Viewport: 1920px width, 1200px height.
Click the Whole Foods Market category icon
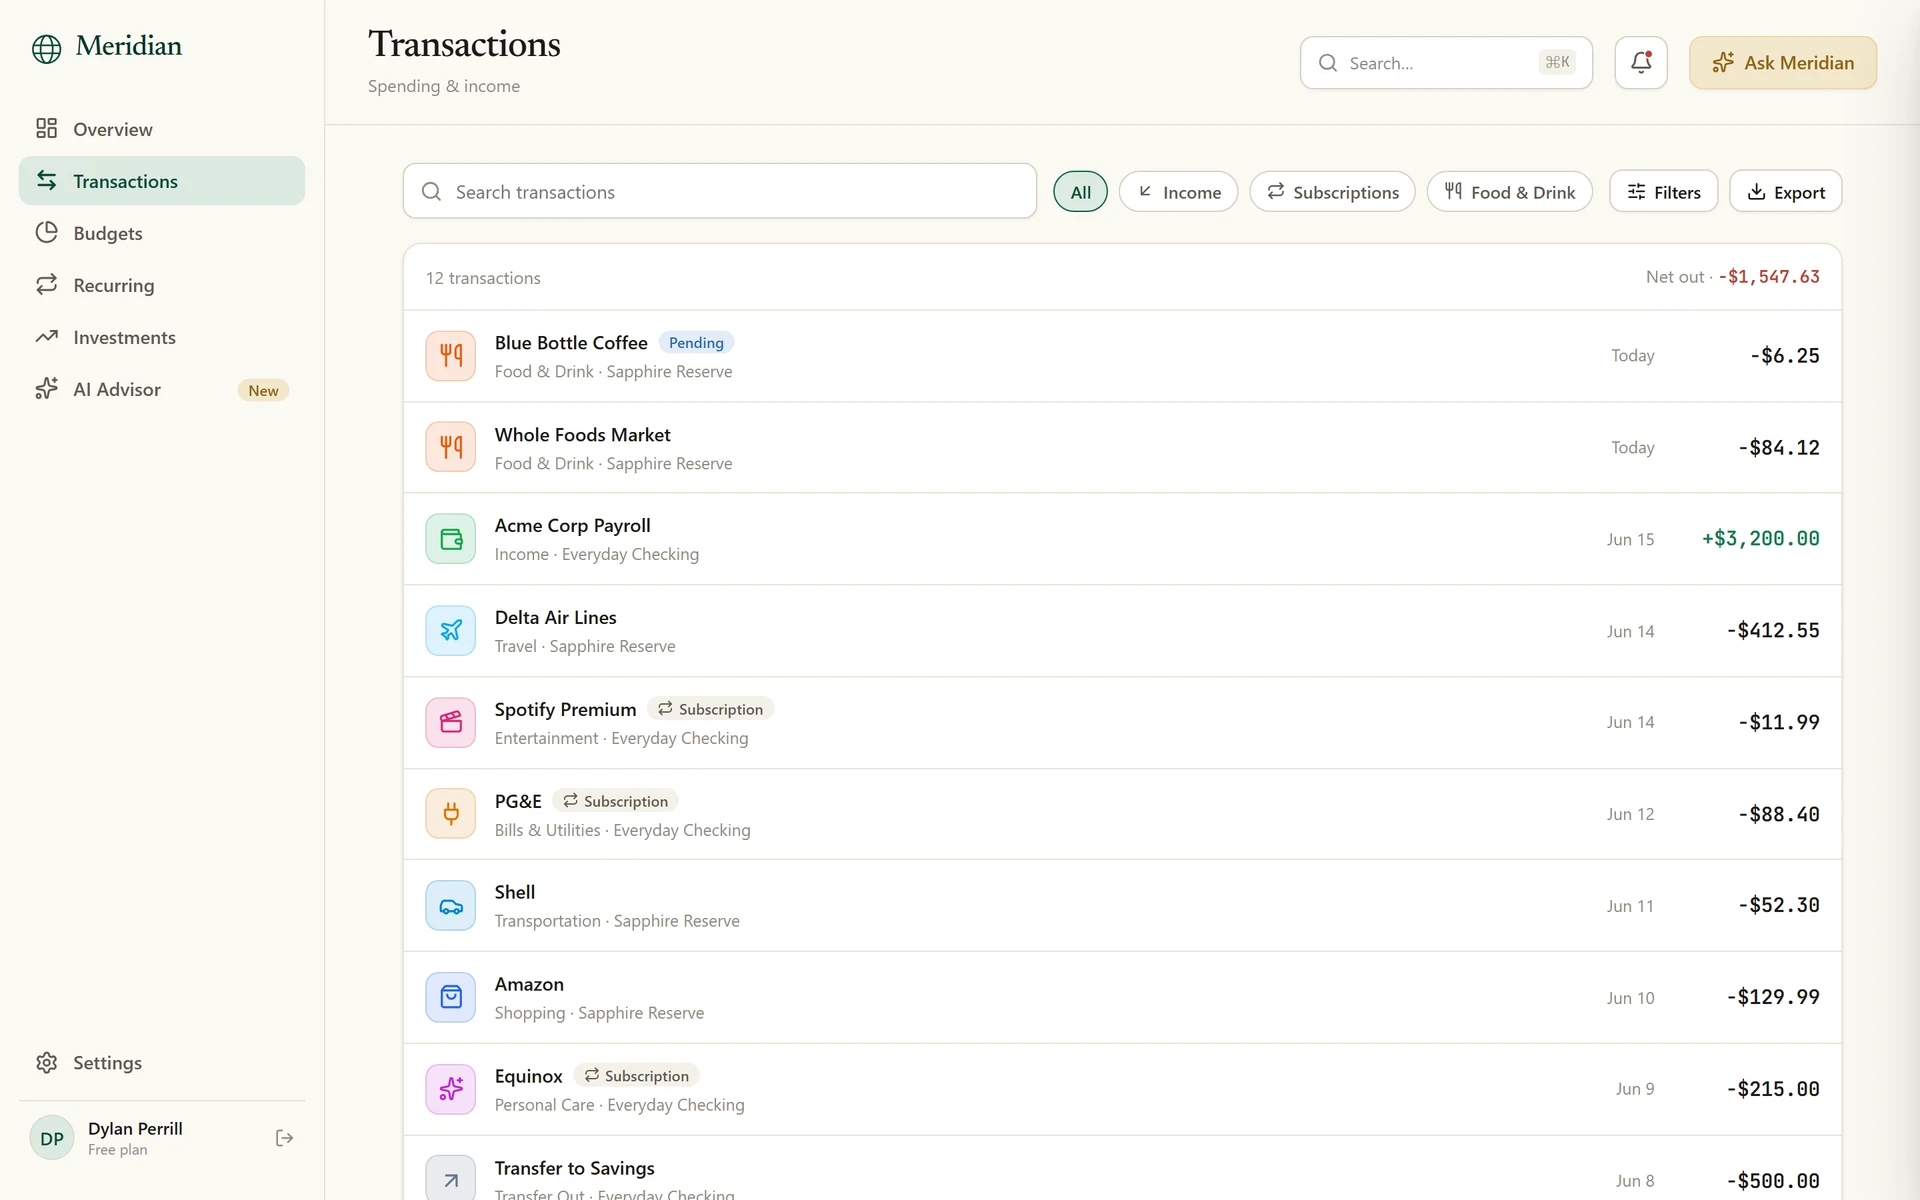[x=451, y=447]
